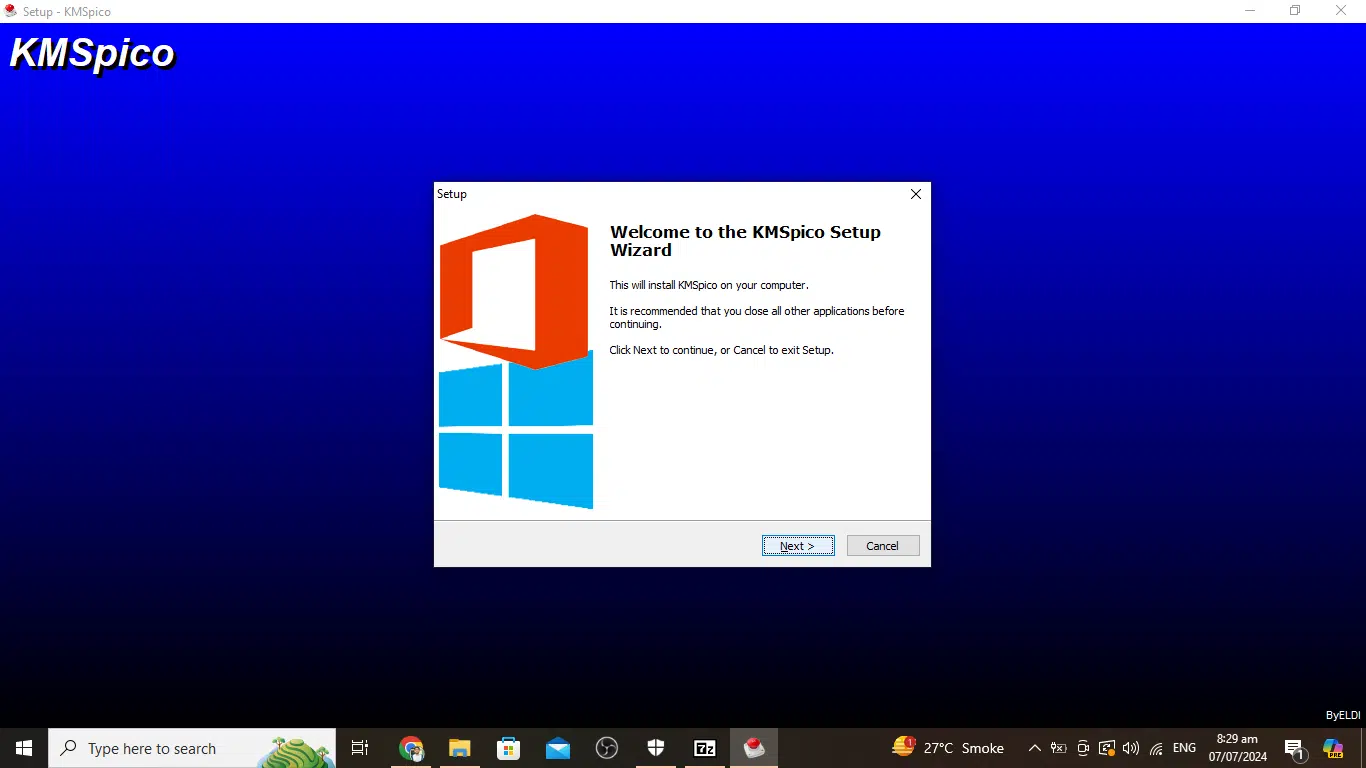Open File Explorer from the taskbar

[460, 748]
